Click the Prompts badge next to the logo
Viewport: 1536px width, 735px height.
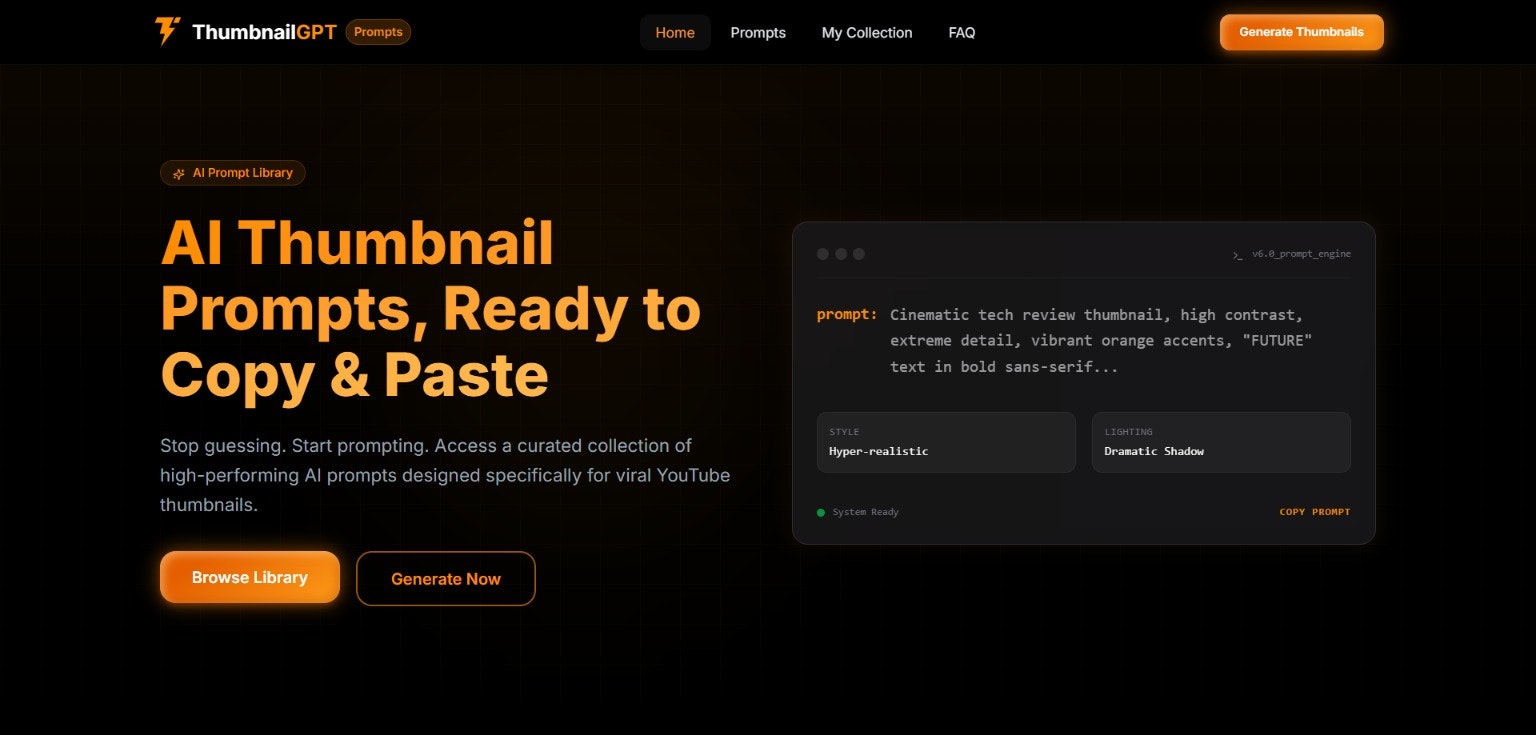tap(378, 31)
